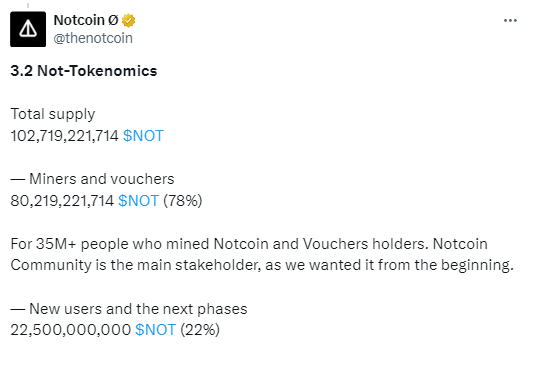Viewport: 534px width, 365px height.
Task: Click the For 35M+ people sentence
Action: coord(249,244)
